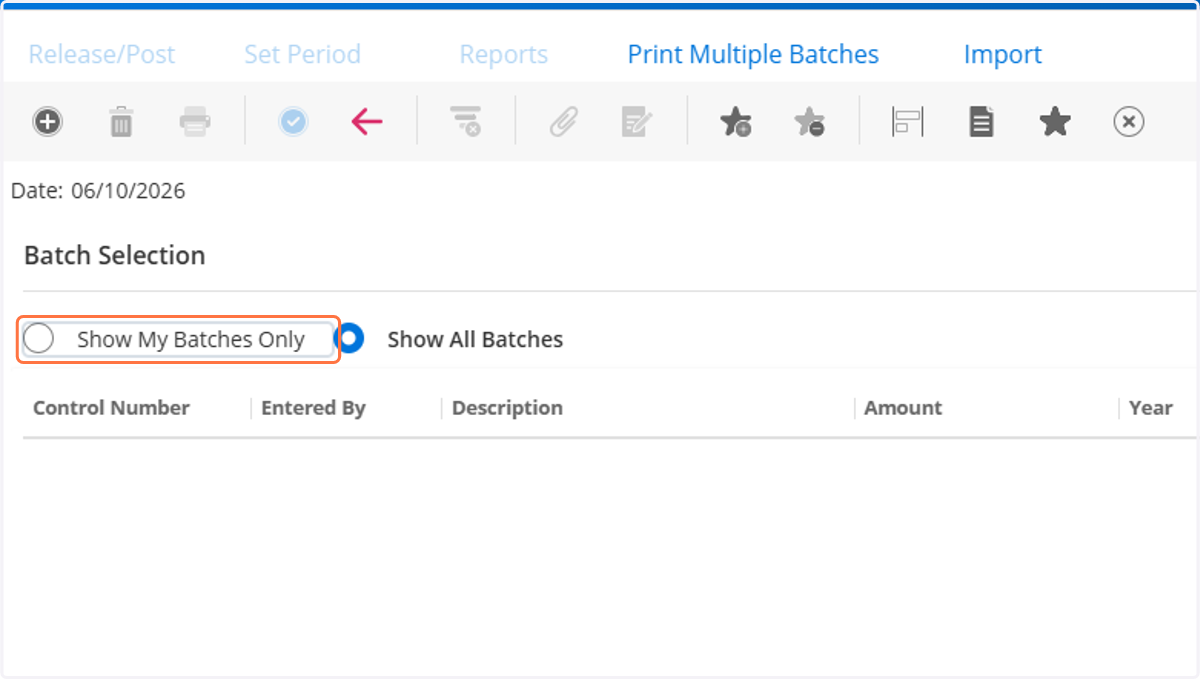Click the trash delete icon
The image size is (1200, 679).
pyautogui.click(x=121, y=122)
